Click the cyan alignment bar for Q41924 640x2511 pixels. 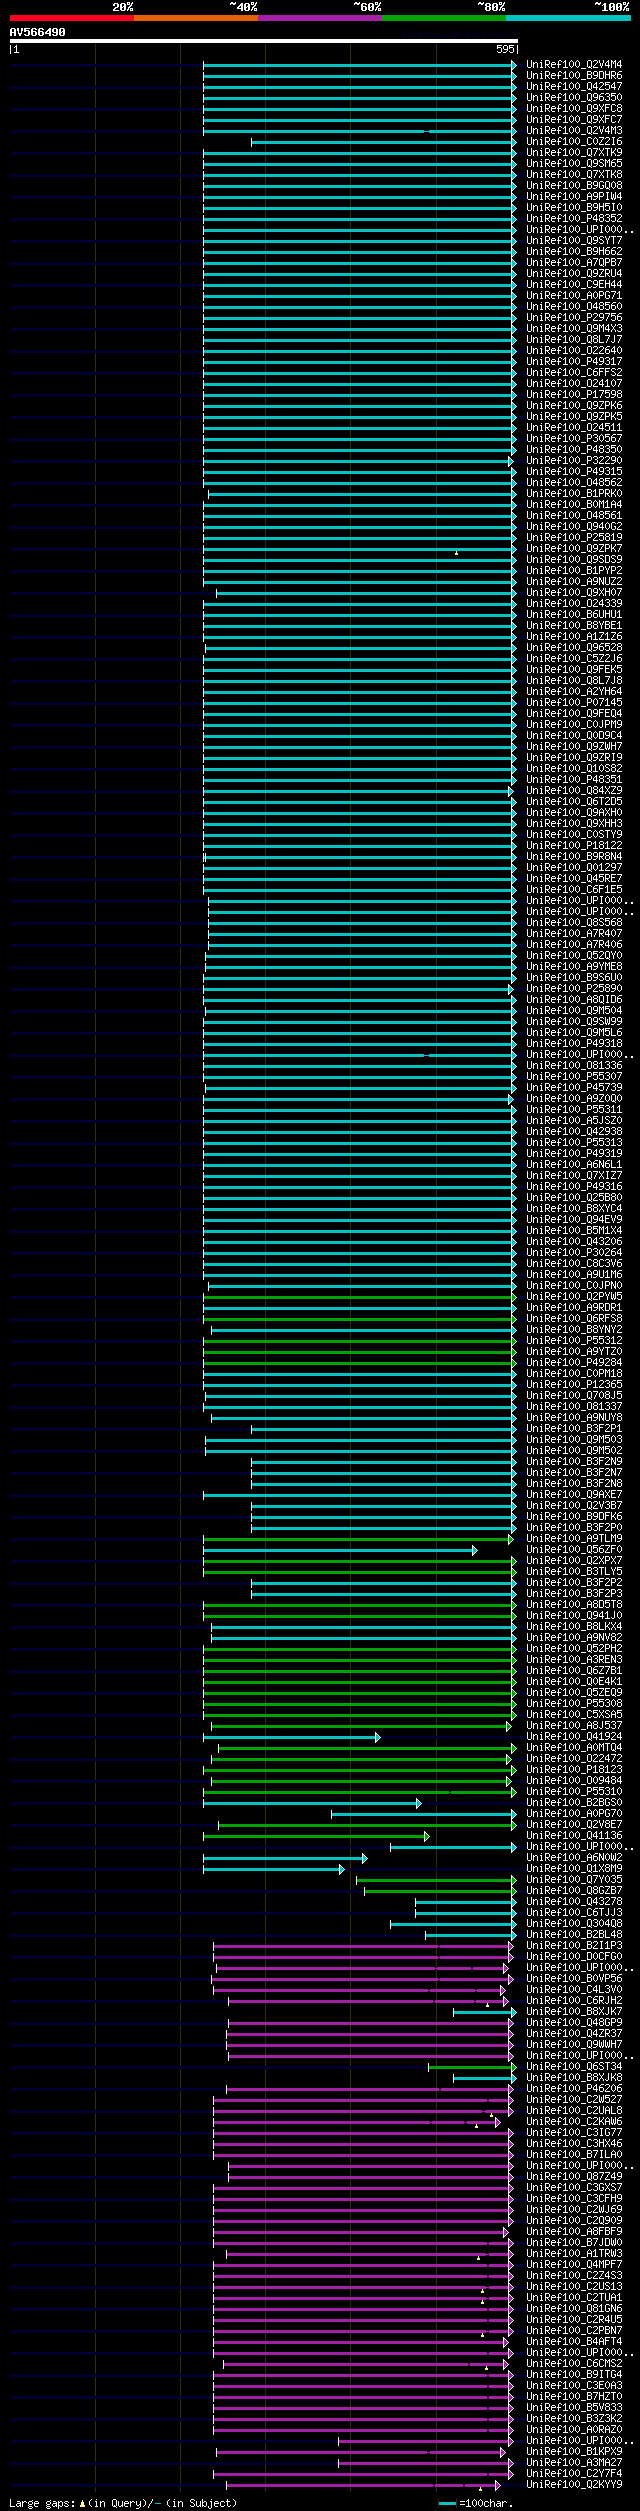click(x=291, y=1737)
